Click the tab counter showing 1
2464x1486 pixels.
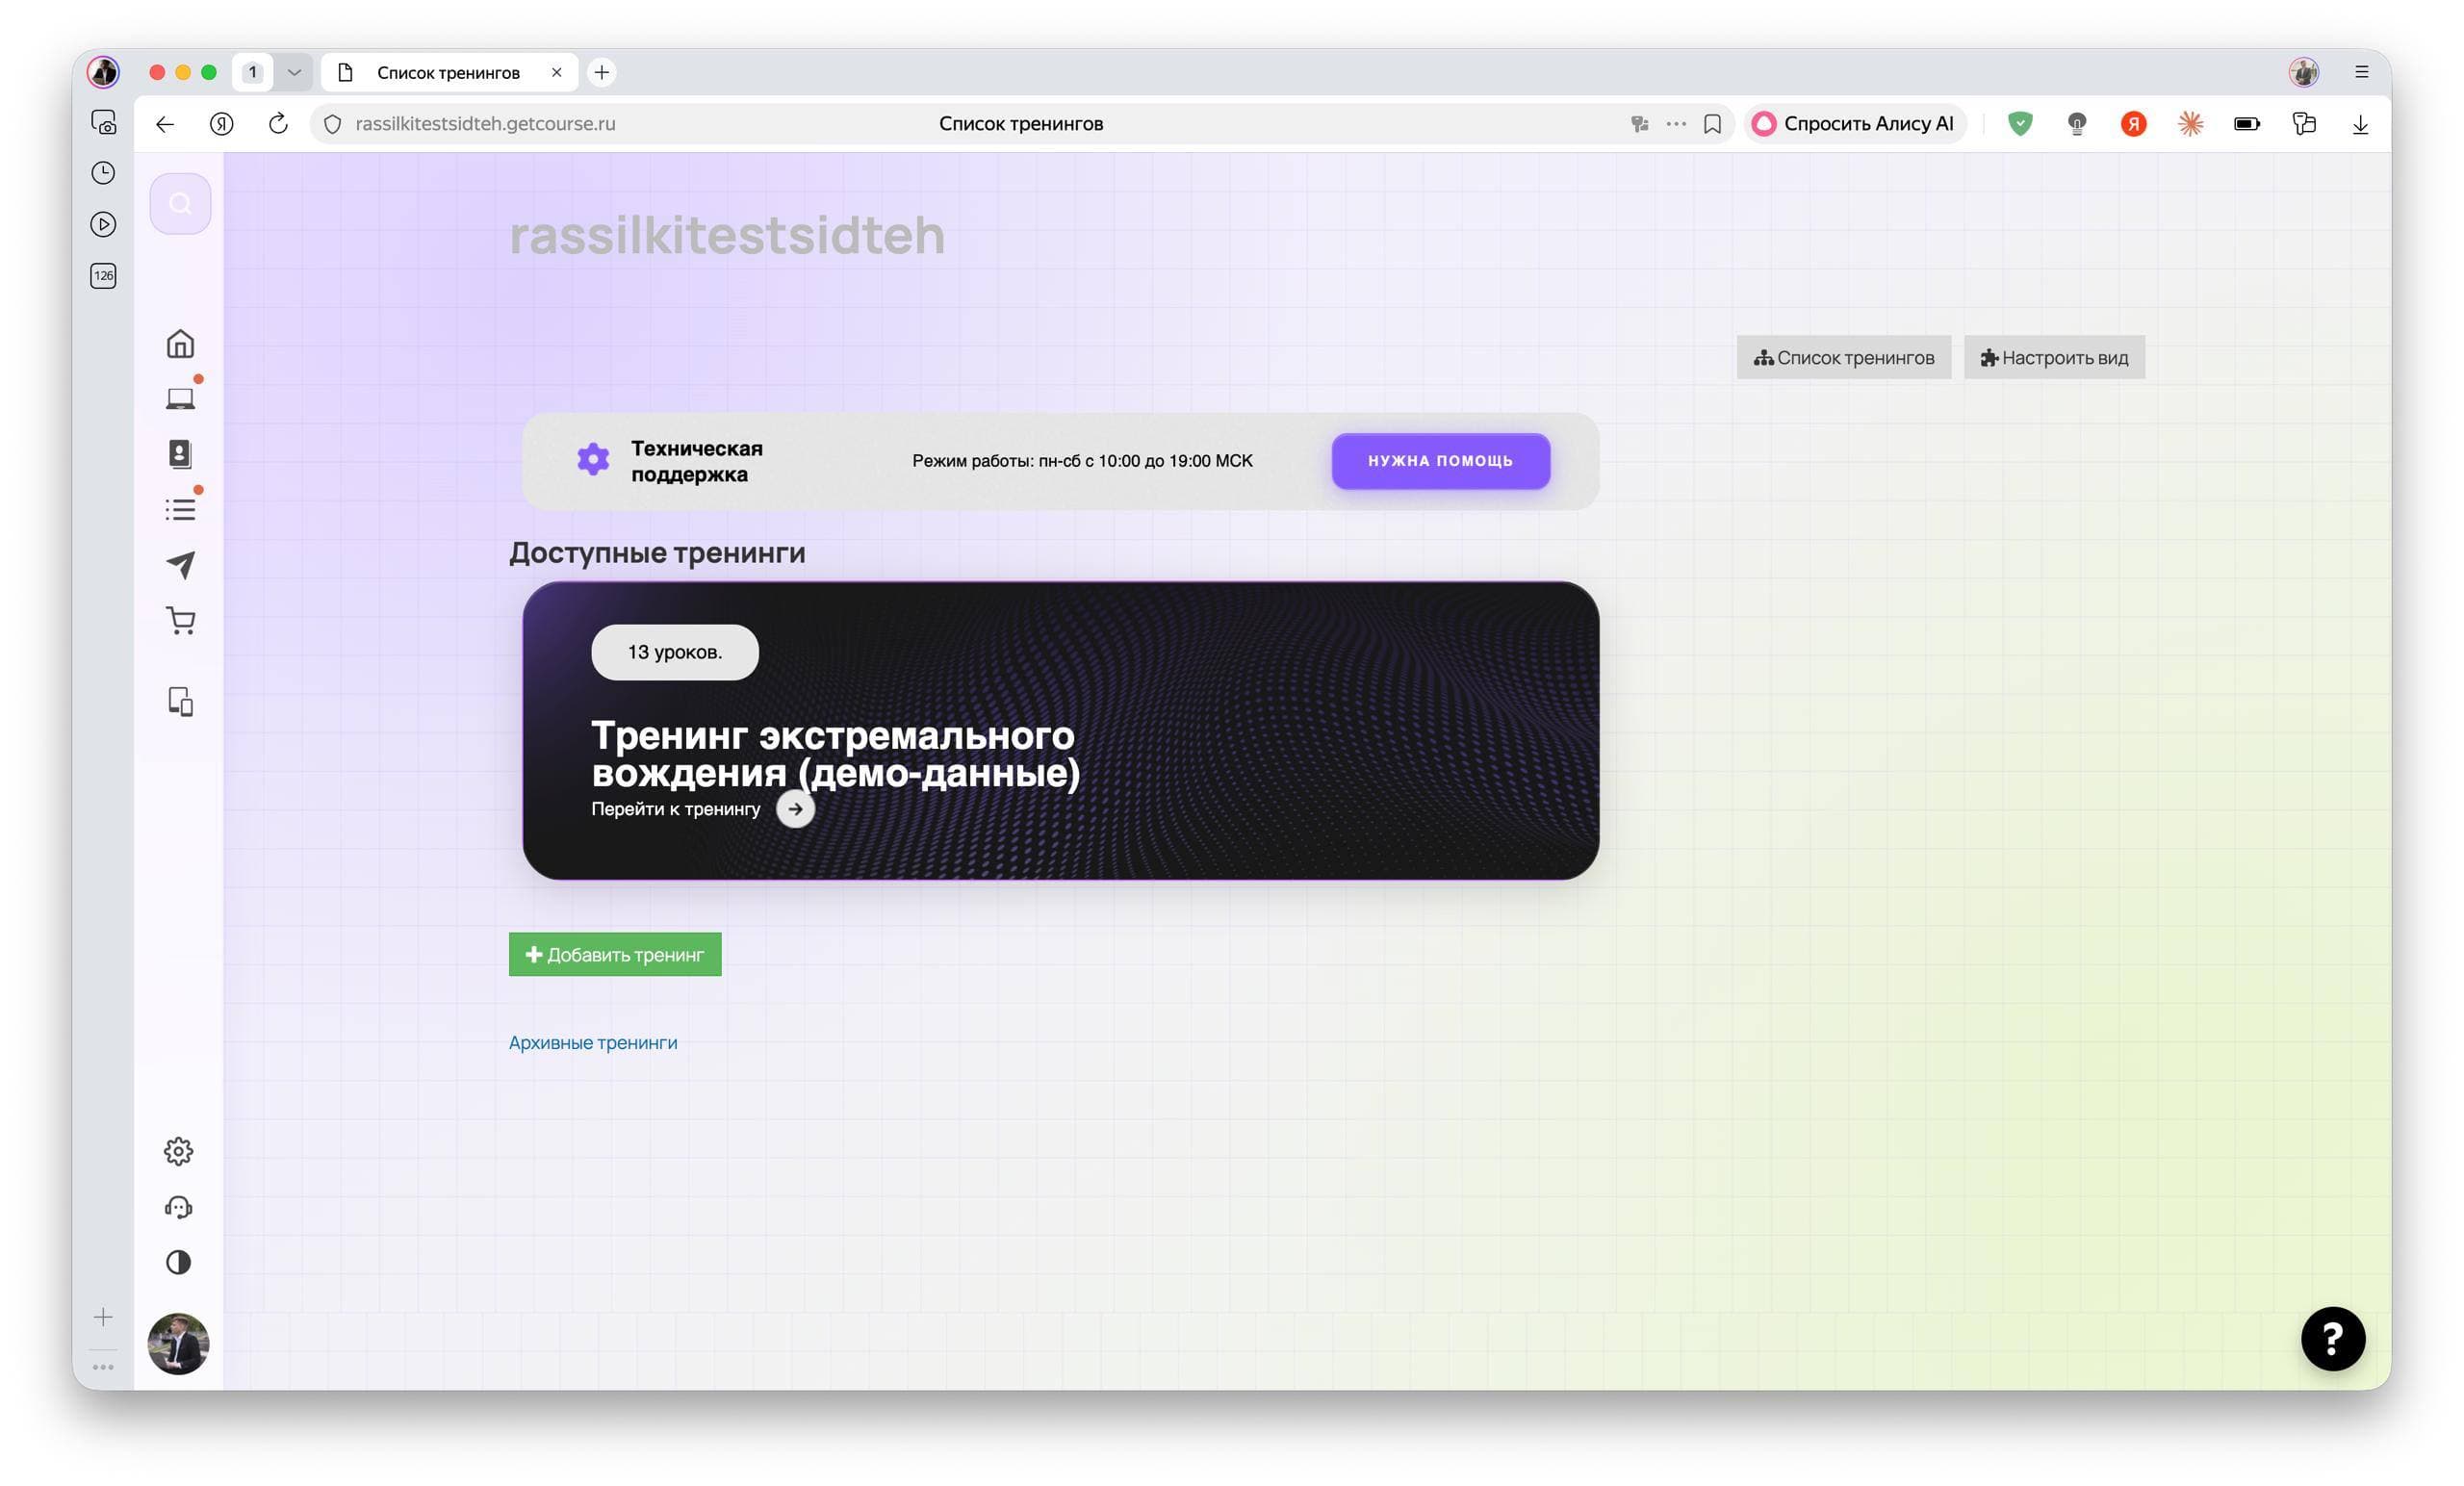tap(253, 72)
